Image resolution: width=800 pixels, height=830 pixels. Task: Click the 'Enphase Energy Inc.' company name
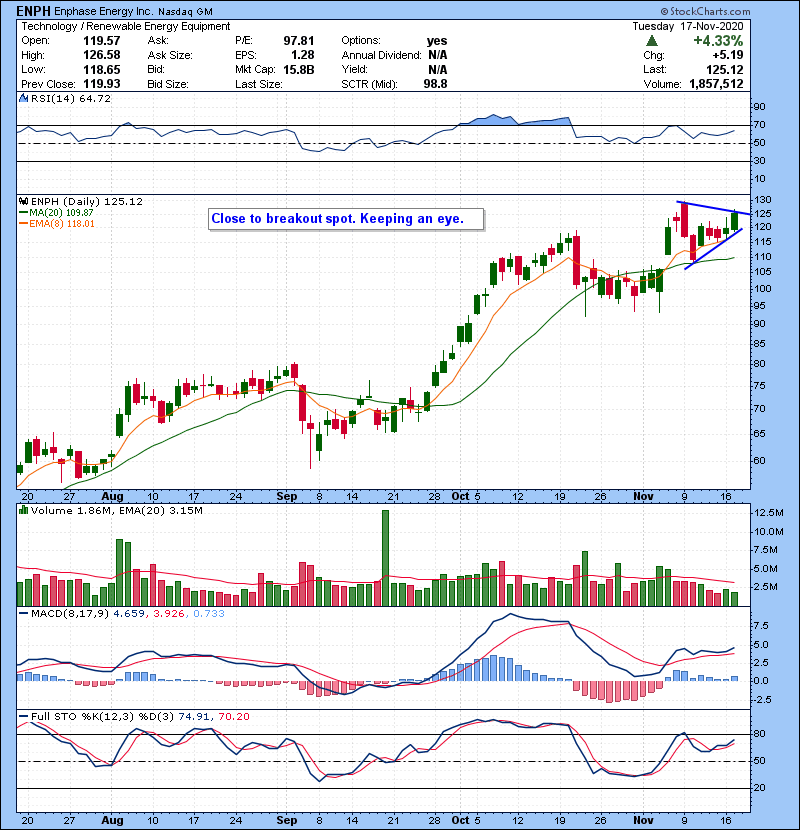click(104, 11)
